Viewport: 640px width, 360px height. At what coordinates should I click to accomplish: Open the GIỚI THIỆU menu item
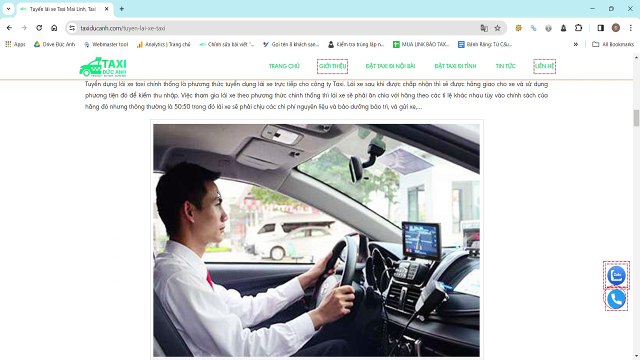332,66
